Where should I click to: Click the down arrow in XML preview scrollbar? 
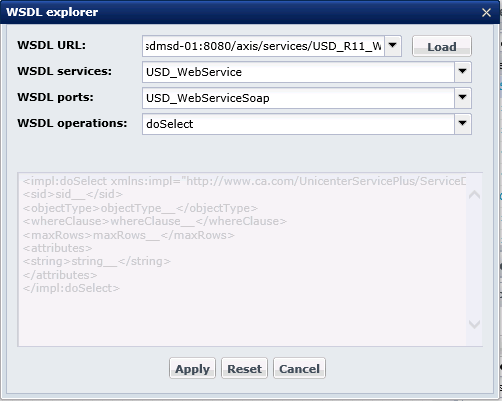tap(474, 324)
